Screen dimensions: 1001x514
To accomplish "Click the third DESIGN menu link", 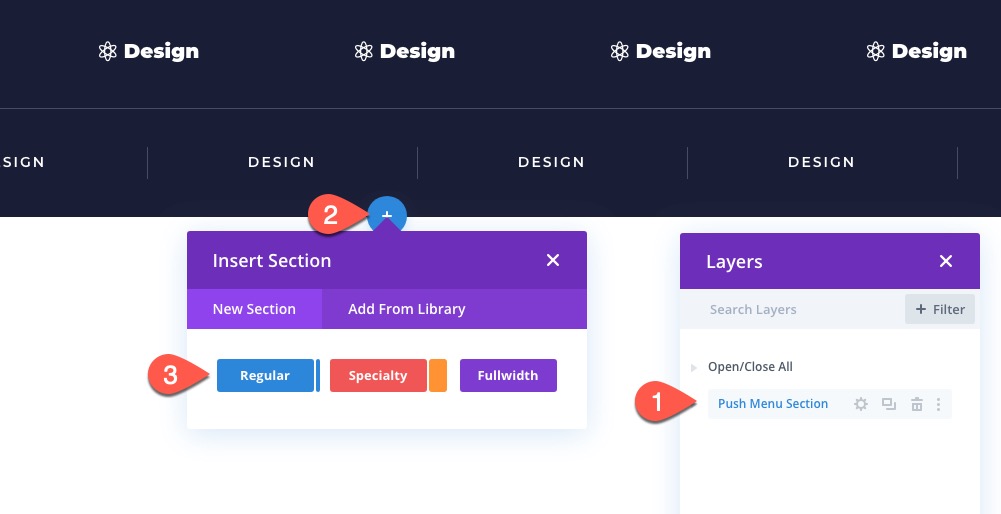I will click(552, 162).
